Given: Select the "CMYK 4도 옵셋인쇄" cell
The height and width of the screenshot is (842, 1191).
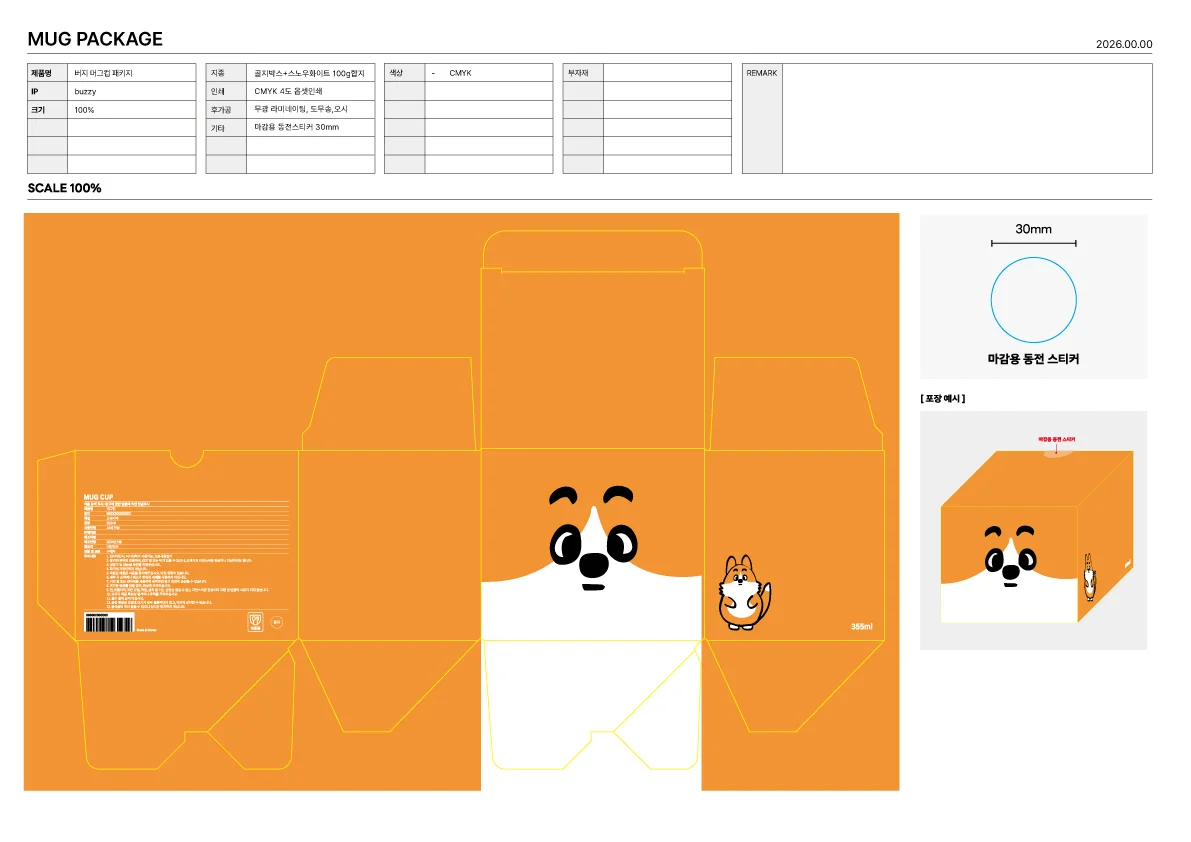Looking at the screenshot, I should pos(311,91).
